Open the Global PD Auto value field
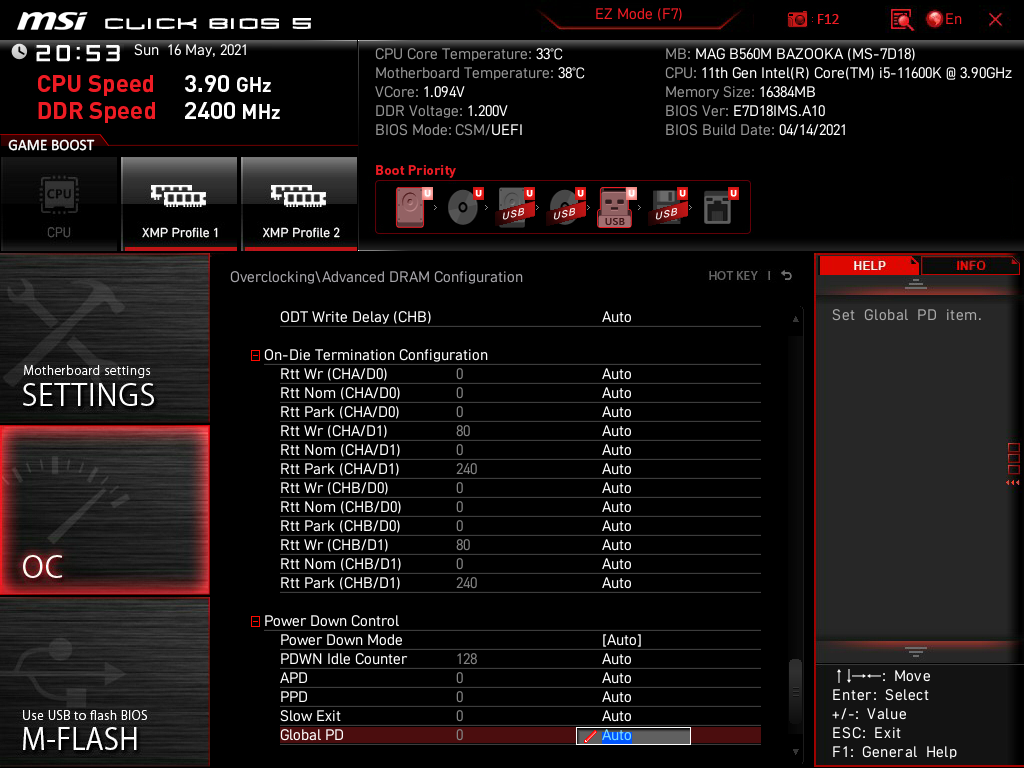1024x768 pixels. tap(633, 735)
